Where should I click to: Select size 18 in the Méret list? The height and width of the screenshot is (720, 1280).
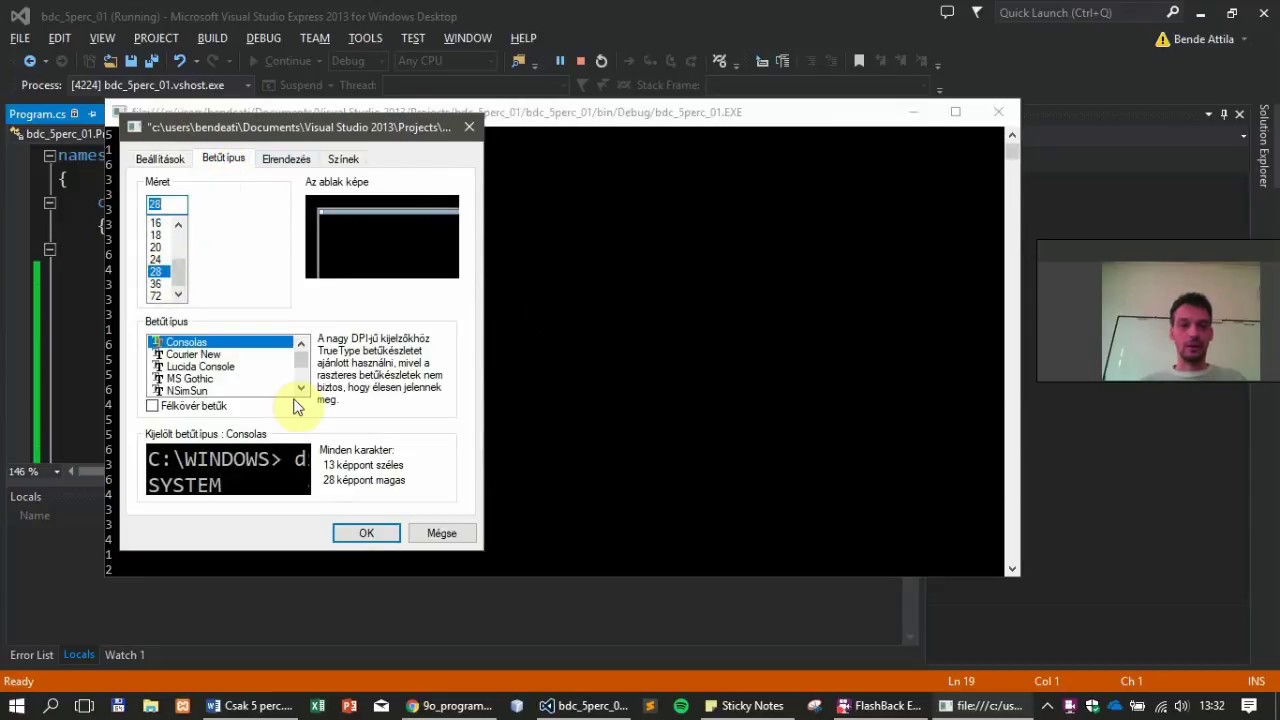(x=155, y=235)
